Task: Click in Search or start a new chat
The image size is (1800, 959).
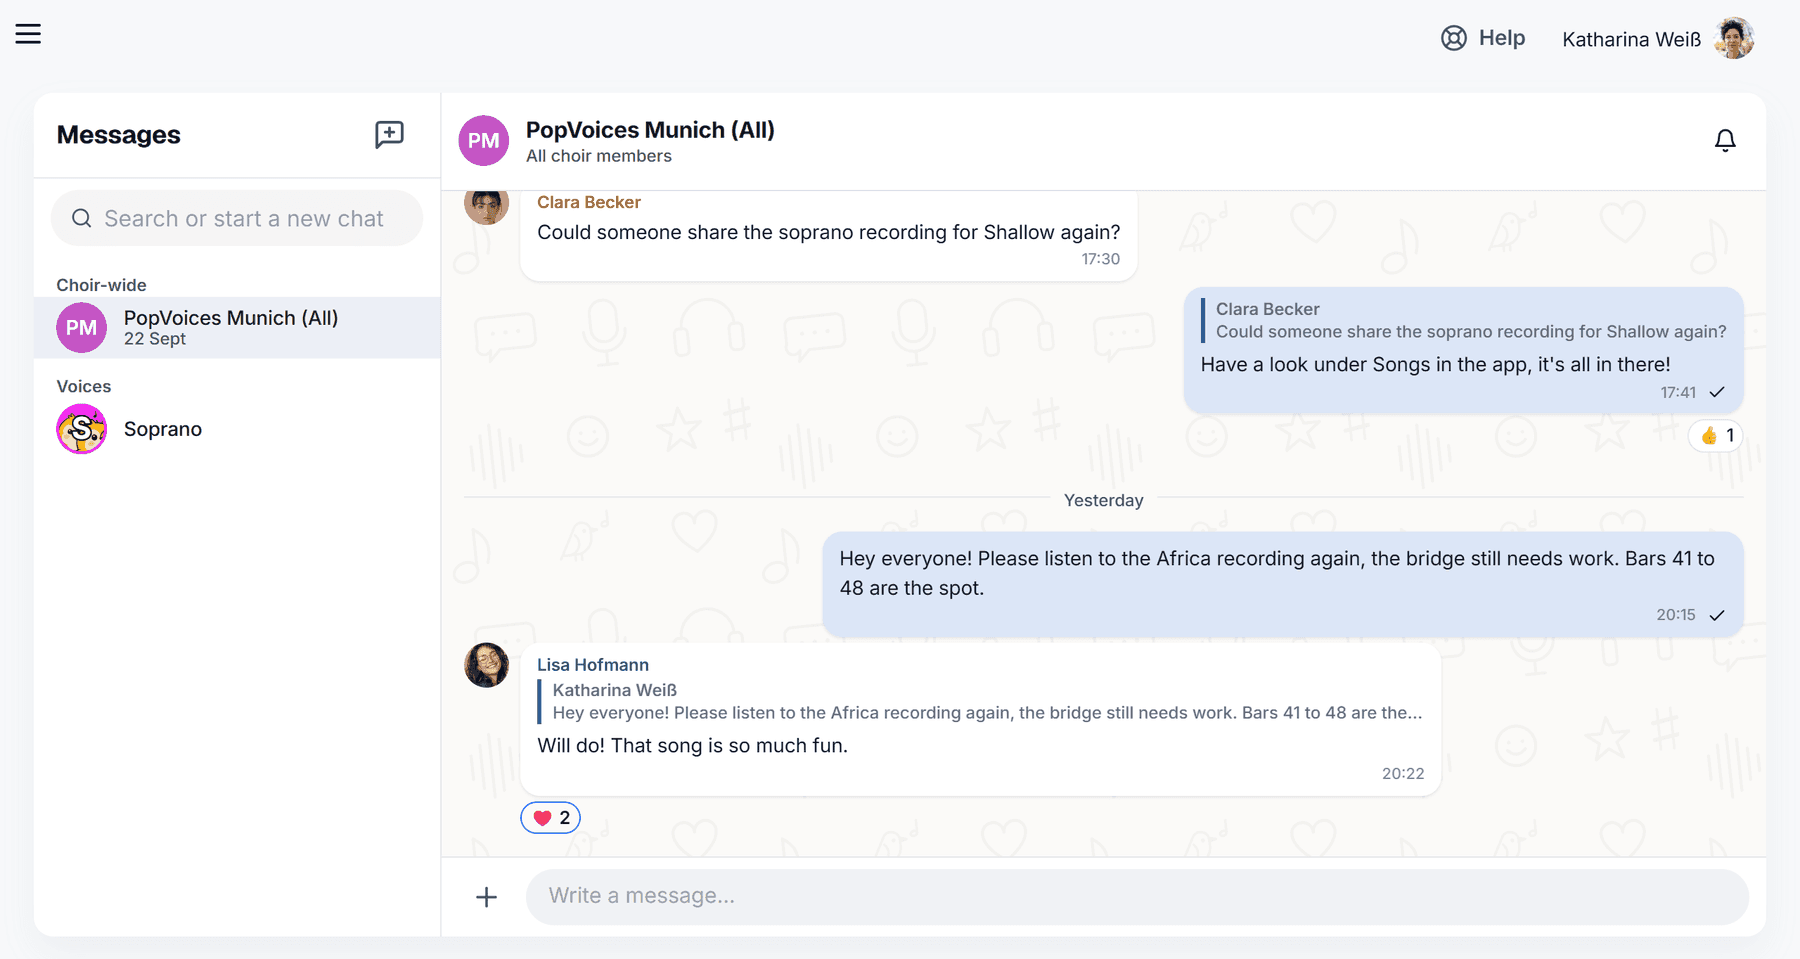Action: click(237, 218)
